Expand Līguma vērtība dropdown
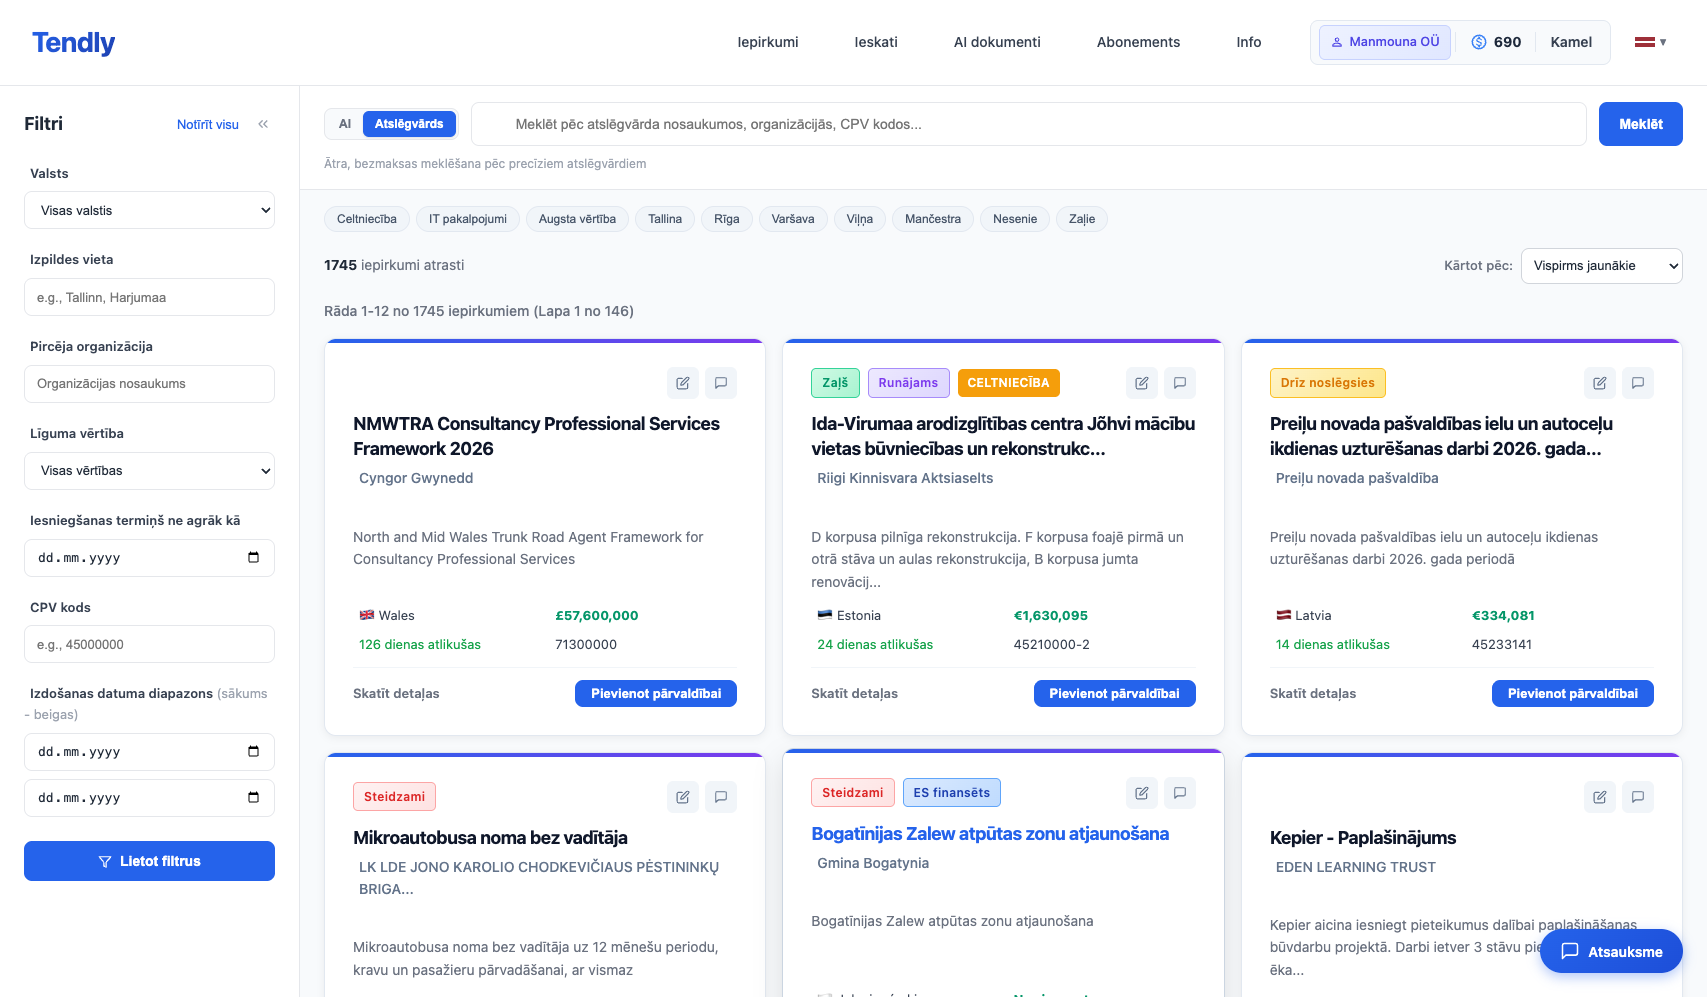Image resolution: width=1707 pixels, height=997 pixels. point(149,471)
